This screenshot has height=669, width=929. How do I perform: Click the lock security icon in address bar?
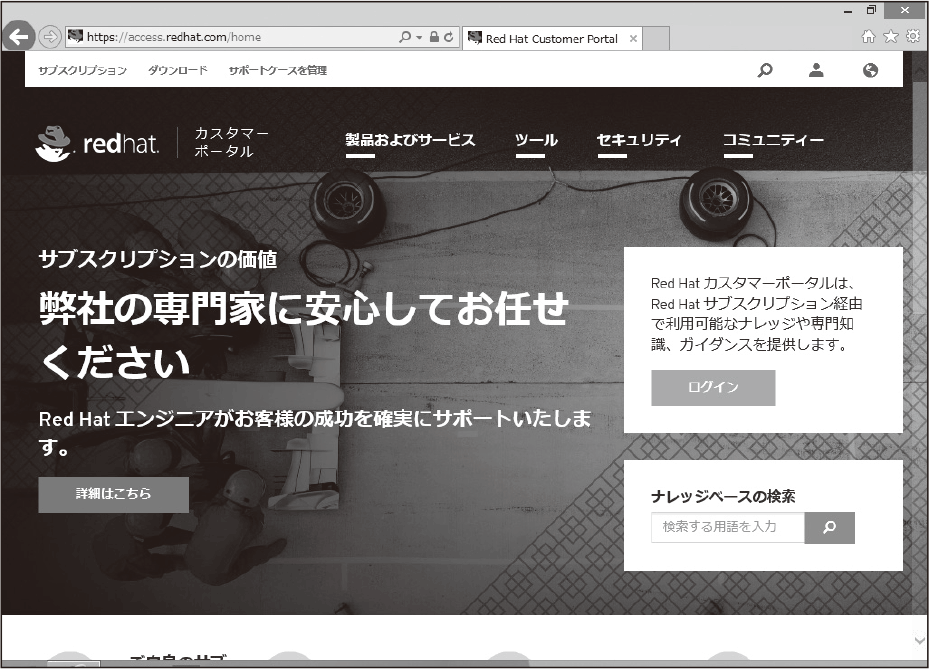[x=434, y=37]
